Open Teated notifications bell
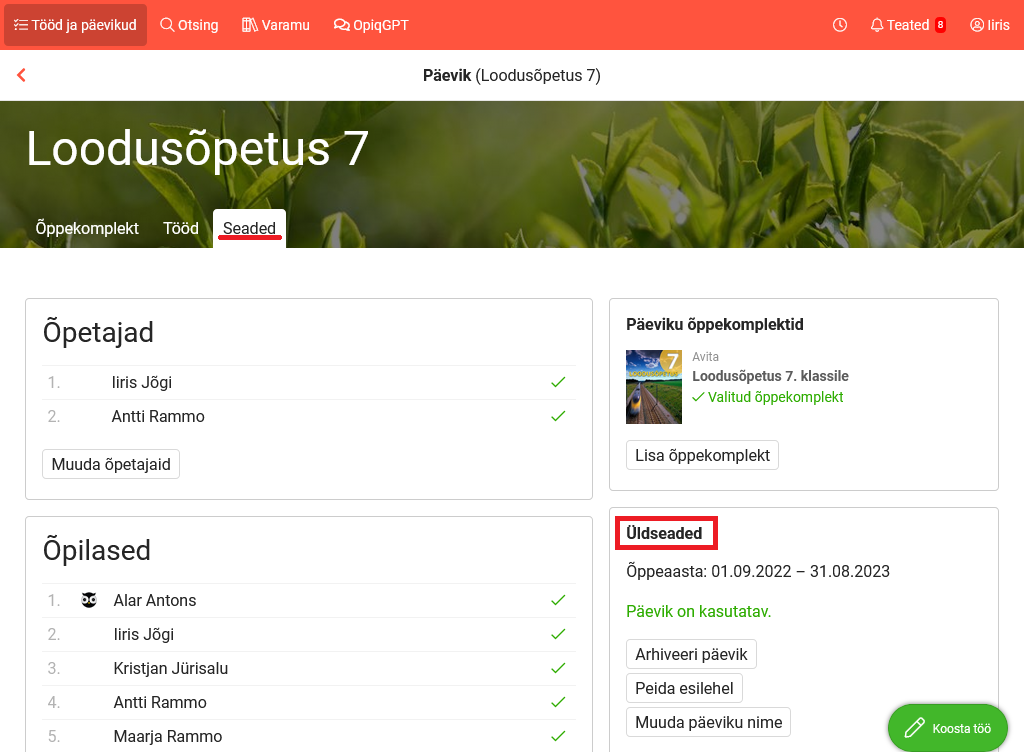This screenshot has width=1024, height=752. pyautogui.click(x=907, y=25)
